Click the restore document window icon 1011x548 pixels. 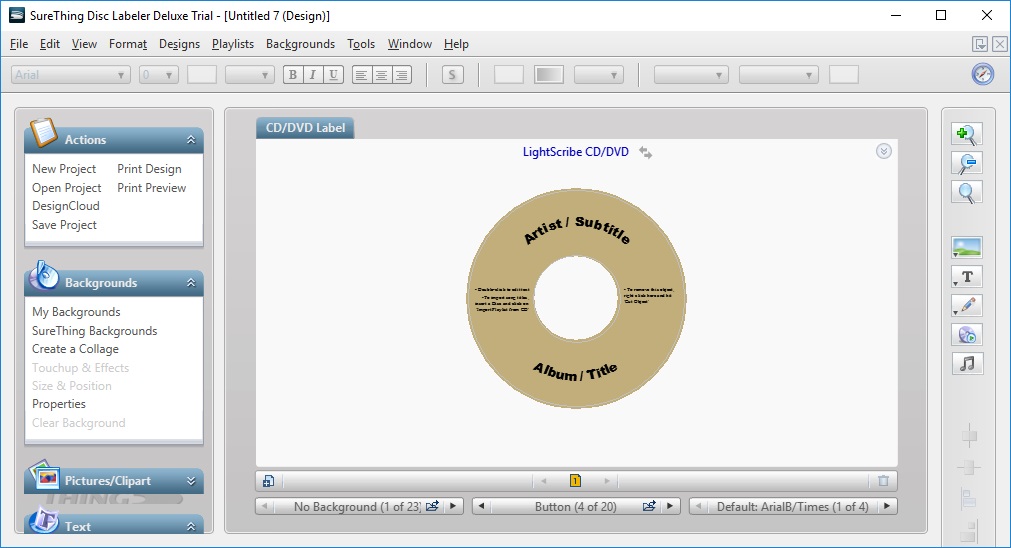[x=980, y=44]
